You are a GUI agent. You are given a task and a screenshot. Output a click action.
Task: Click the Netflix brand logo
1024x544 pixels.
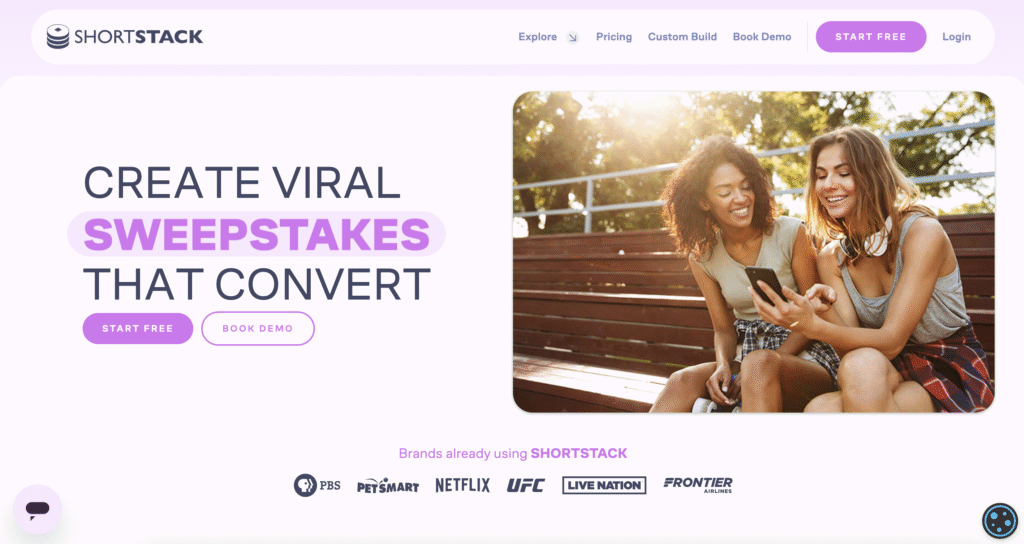(462, 485)
